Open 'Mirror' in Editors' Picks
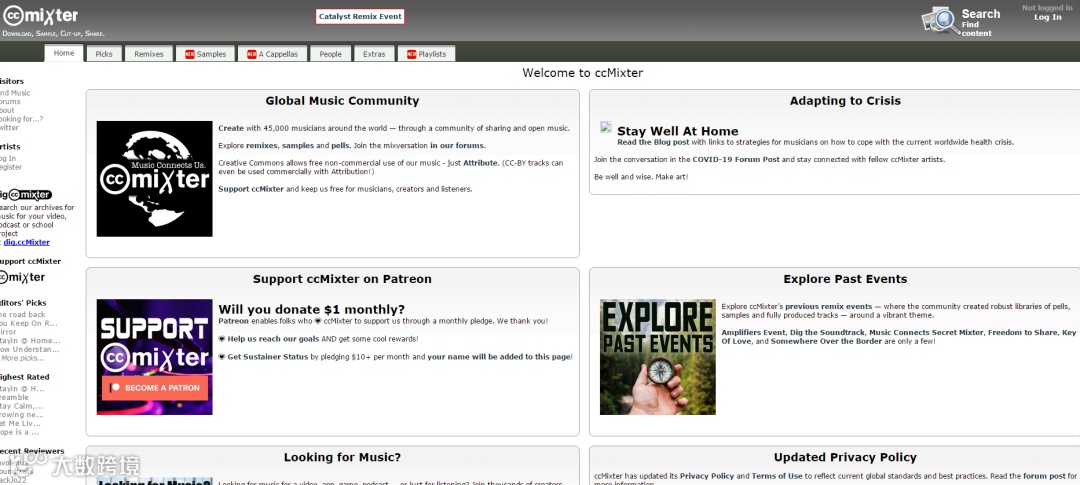1080x485 pixels. tap(8, 332)
